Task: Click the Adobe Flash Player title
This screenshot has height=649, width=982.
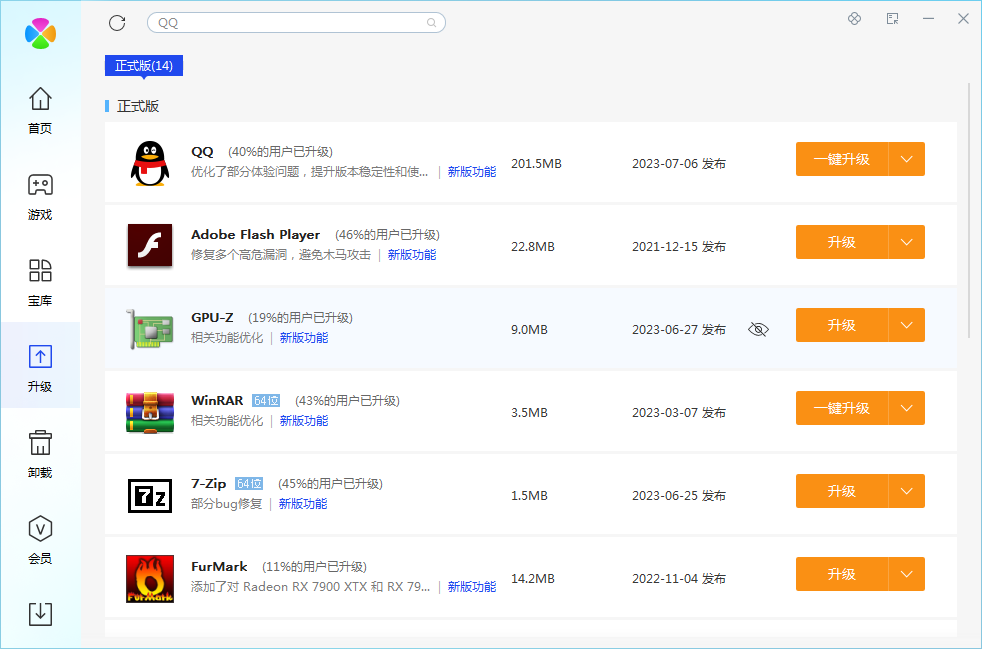Action: click(x=256, y=234)
